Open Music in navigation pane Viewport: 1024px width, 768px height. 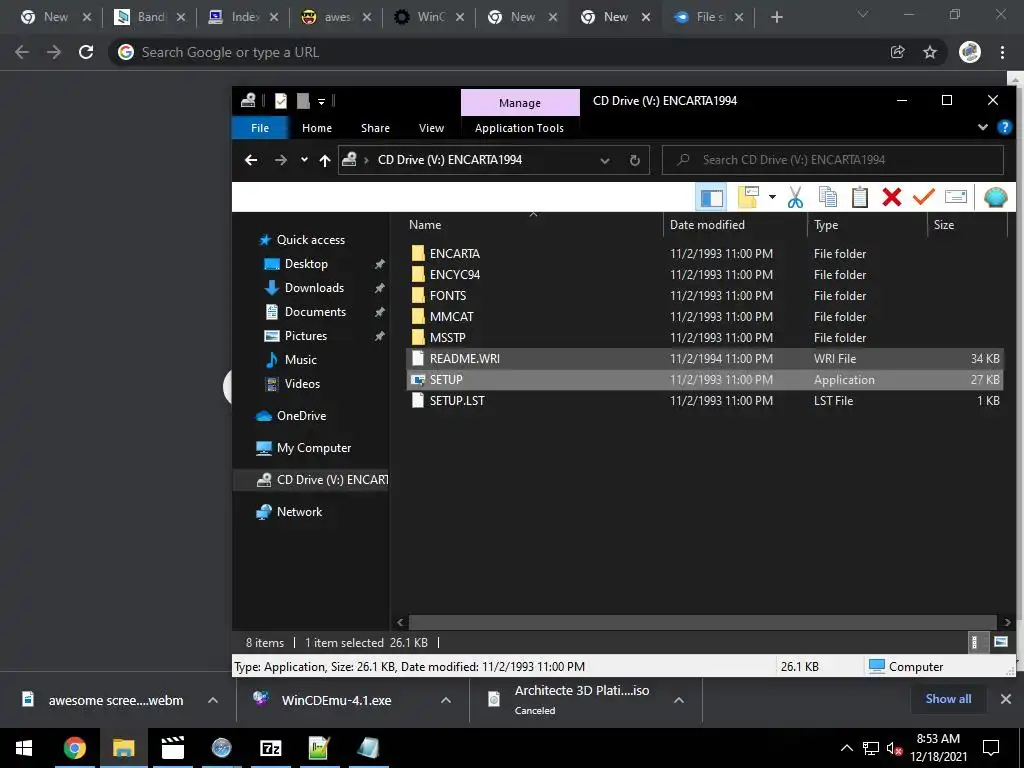300,360
